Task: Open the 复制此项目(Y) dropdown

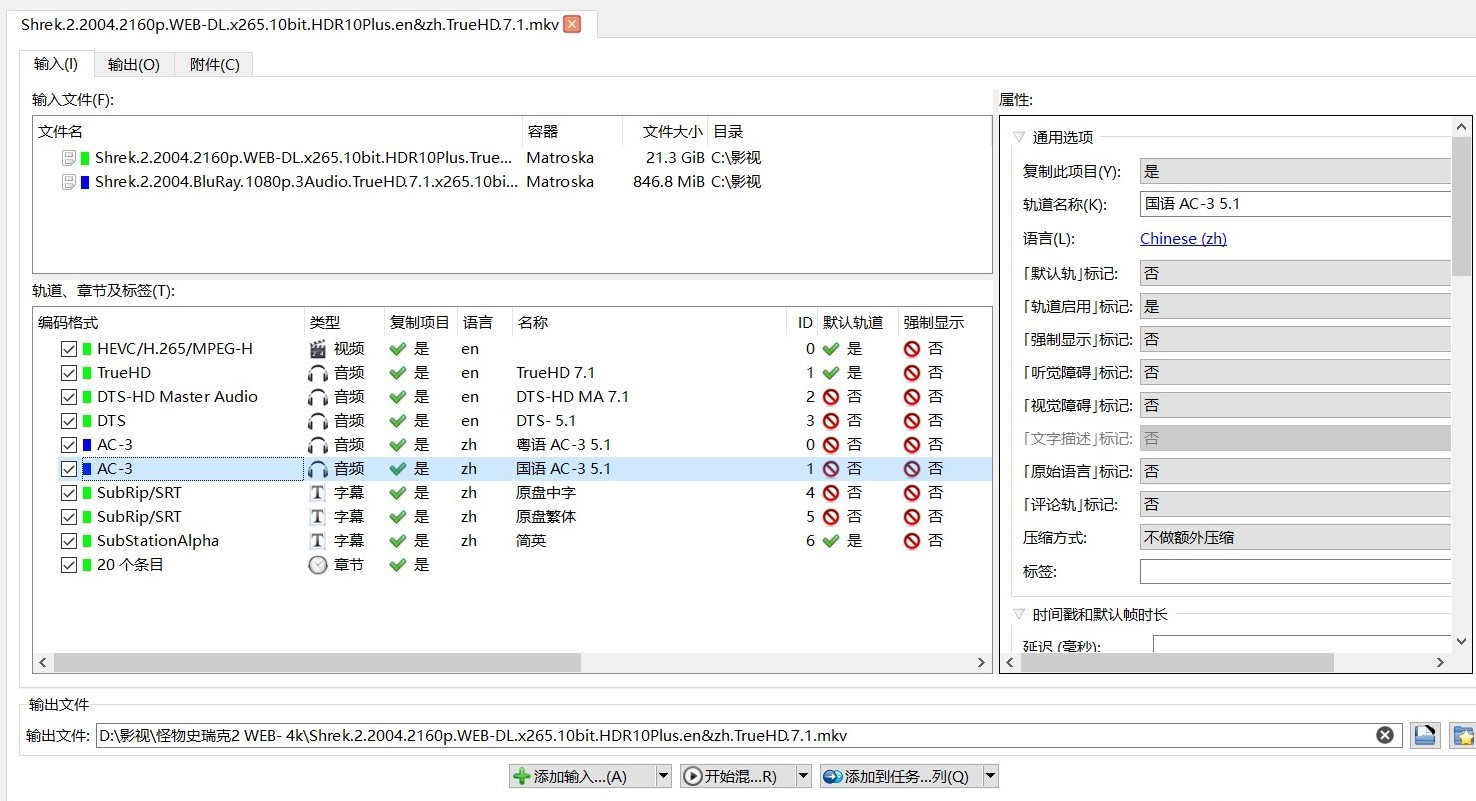Action: [1295, 171]
